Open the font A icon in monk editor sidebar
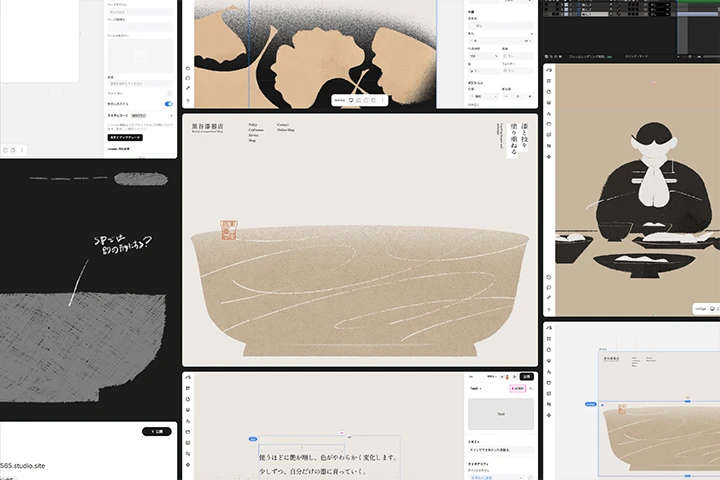720x480 pixels. pyautogui.click(x=549, y=113)
